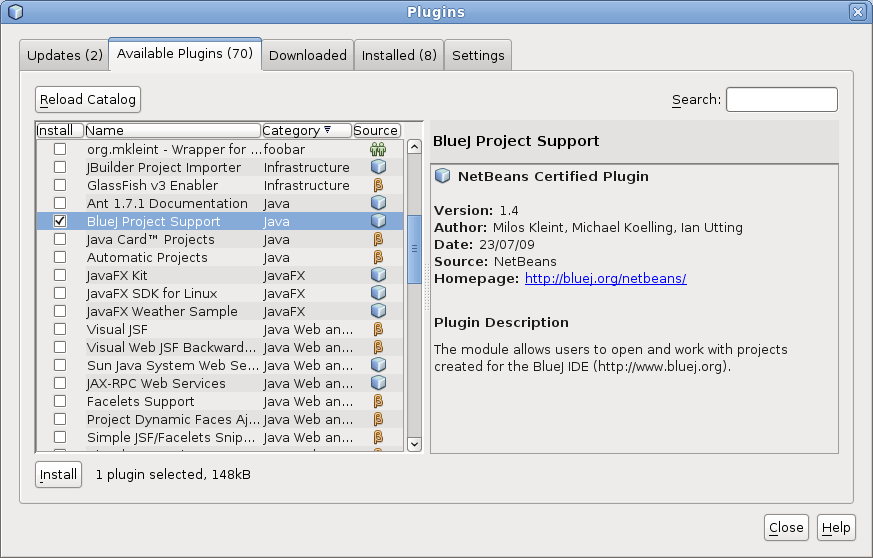The image size is (873, 558).
Task: Switch to the Updates (2) tab
Action: tap(65, 55)
